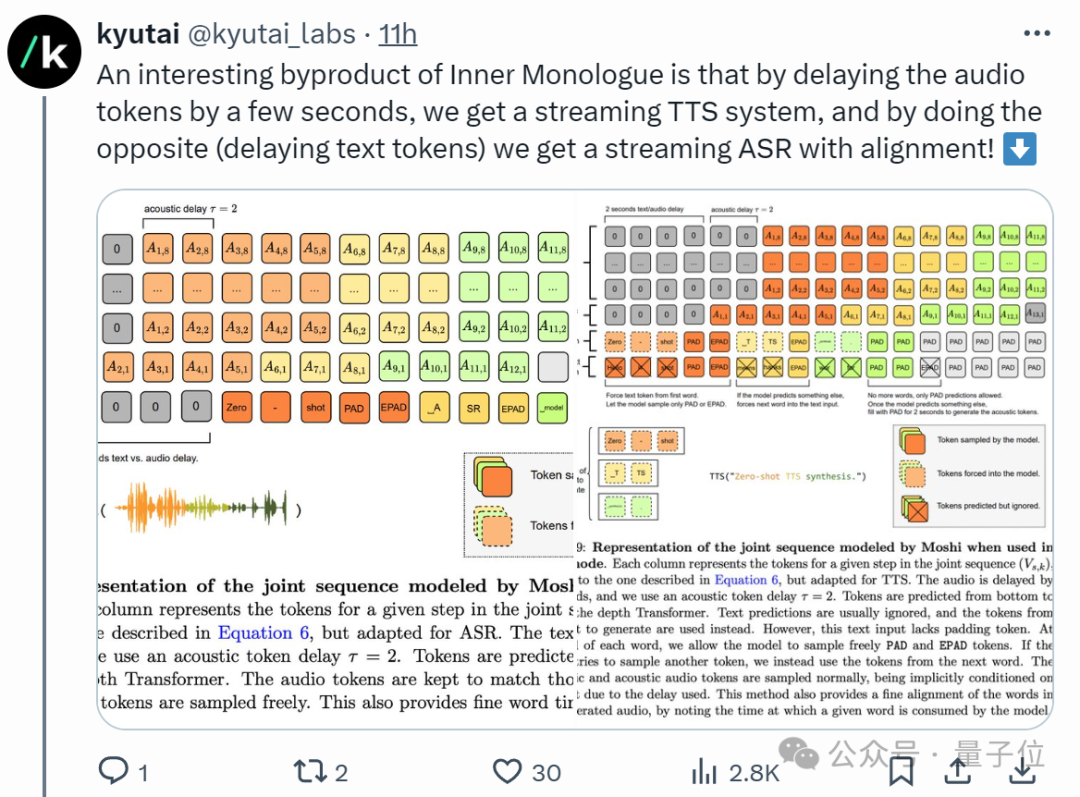This screenshot has height=797, width=1080.
Task: Click the tweet text about Inner Monologue
Action: pyautogui.click(x=569, y=112)
